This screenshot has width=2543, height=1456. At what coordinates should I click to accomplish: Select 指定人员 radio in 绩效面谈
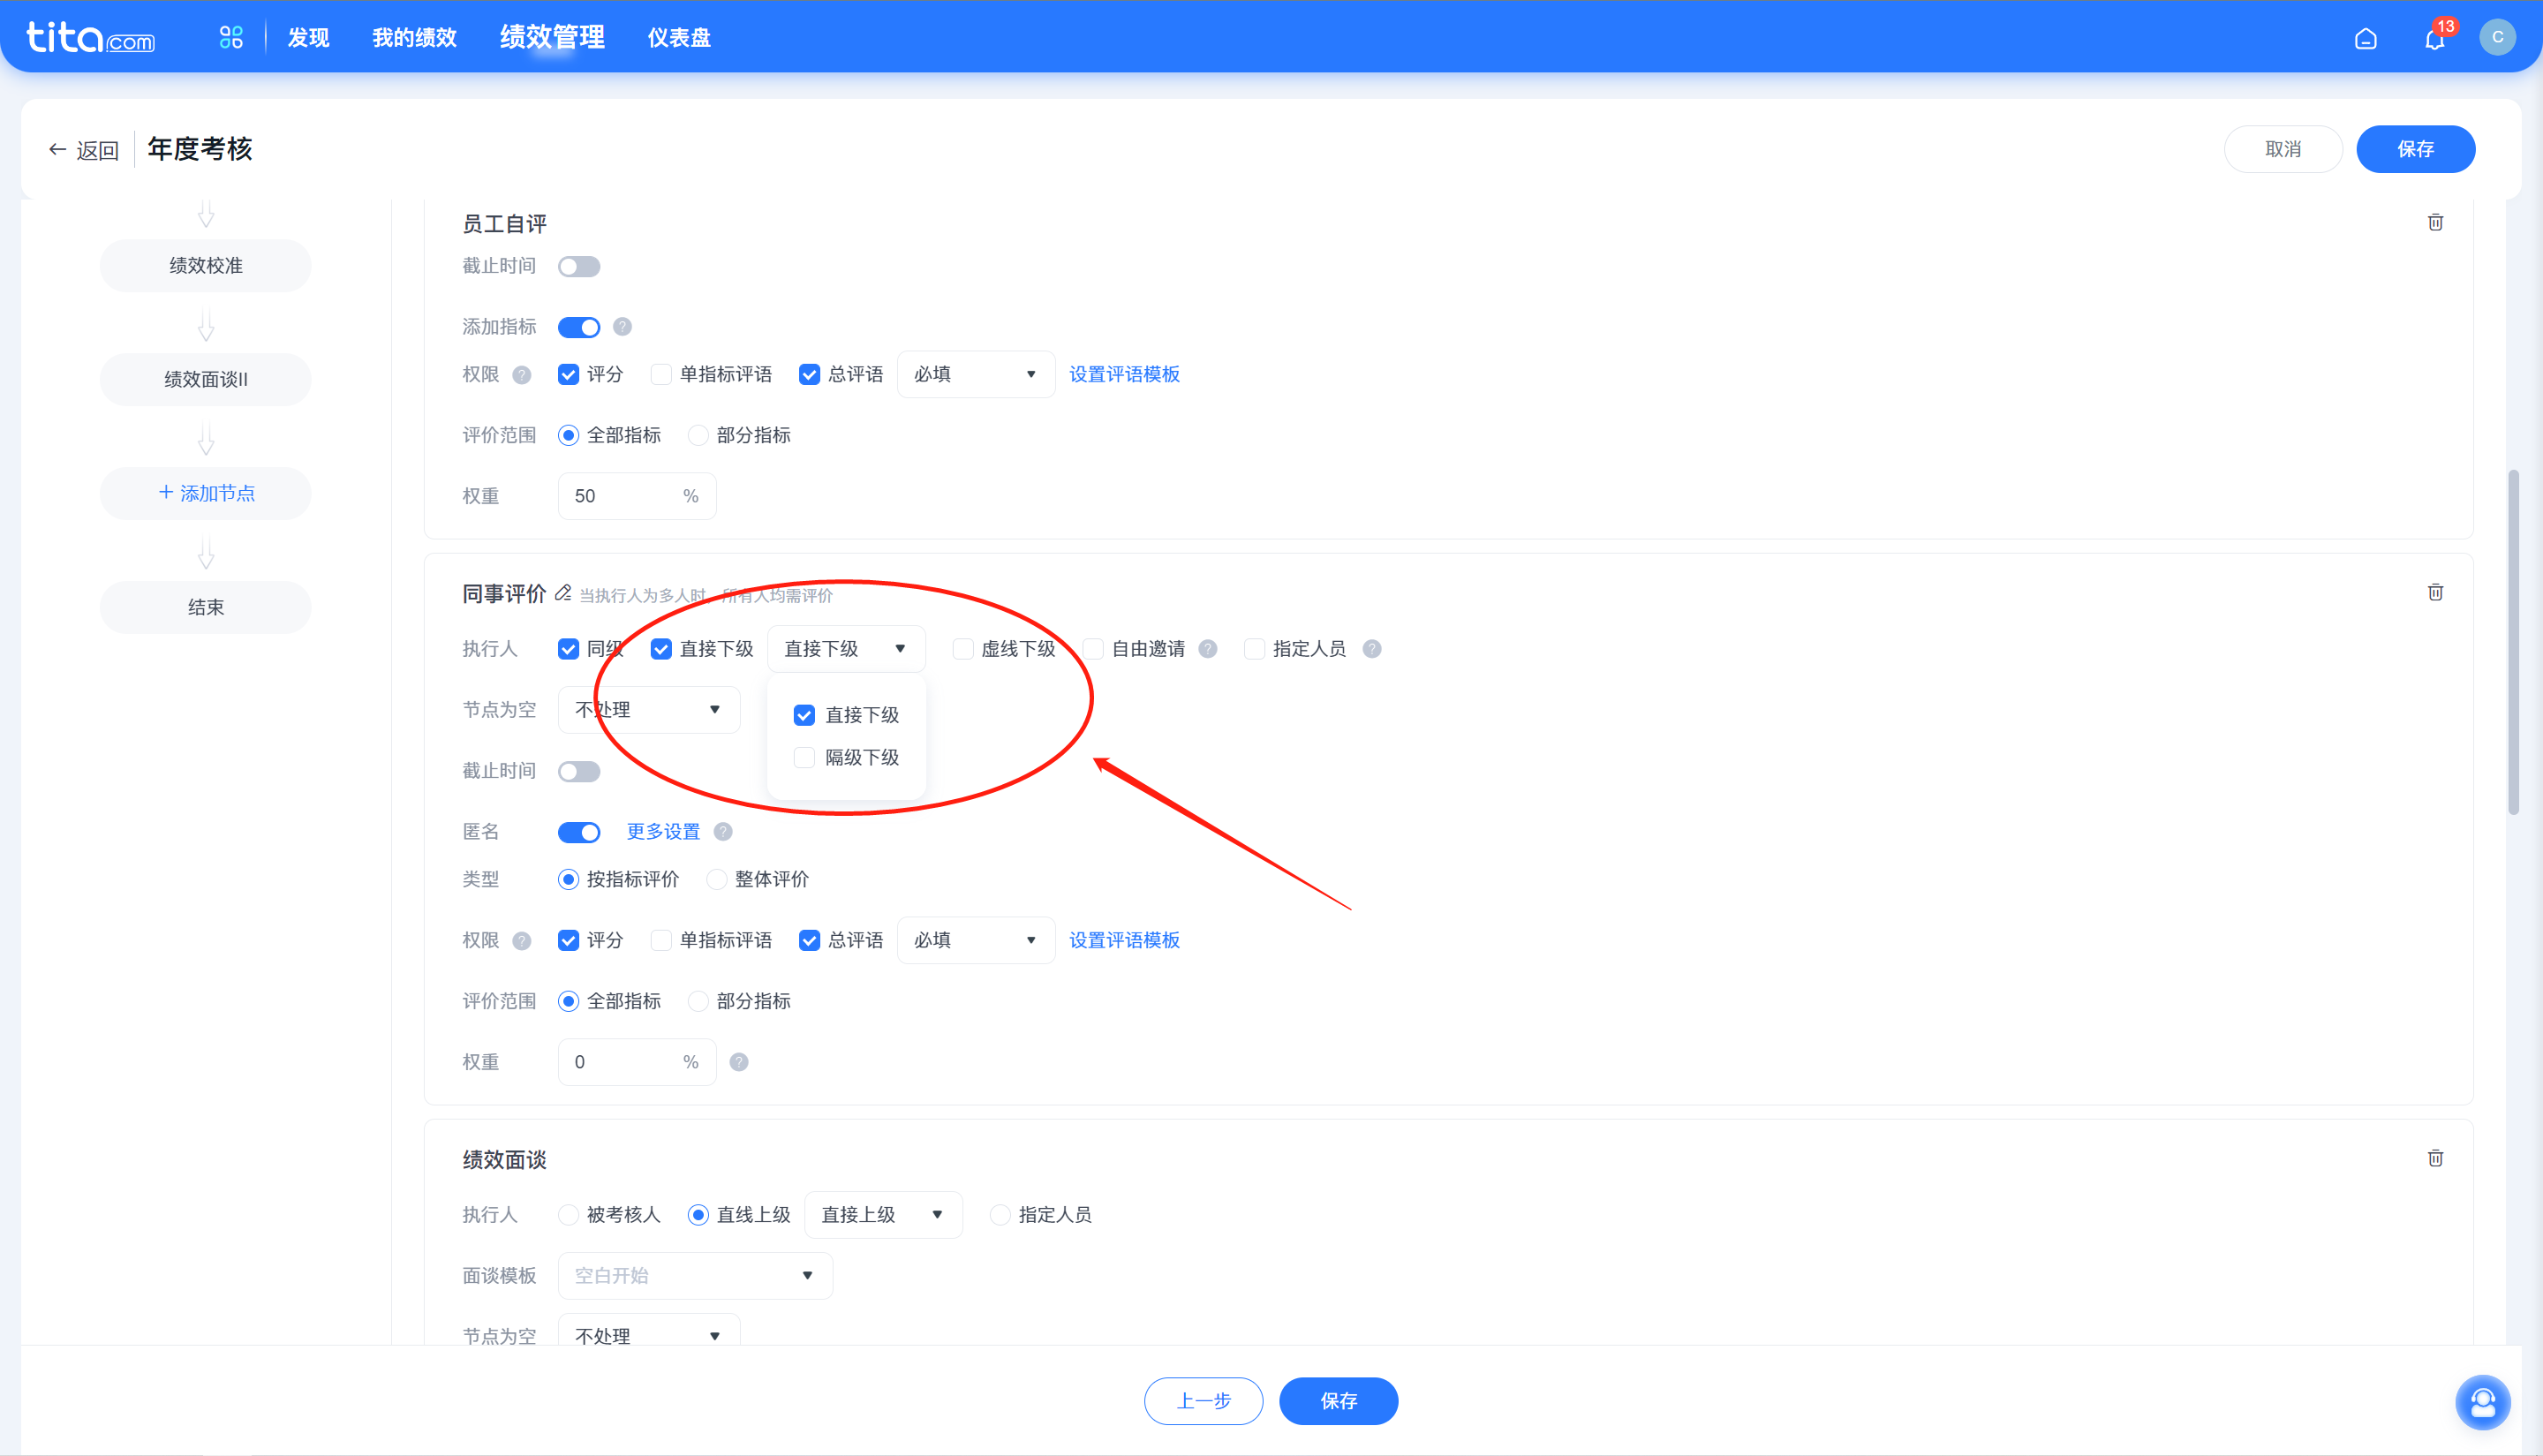pyautogui.click(x=1000, y=1215)
